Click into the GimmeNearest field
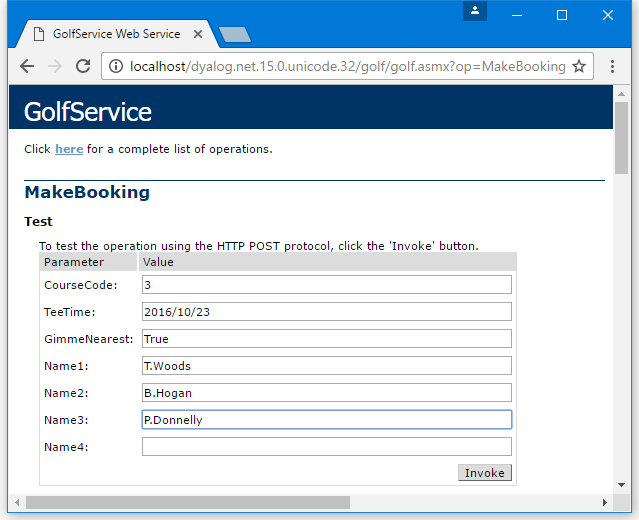The image size is (639, 520). (326, 339)
